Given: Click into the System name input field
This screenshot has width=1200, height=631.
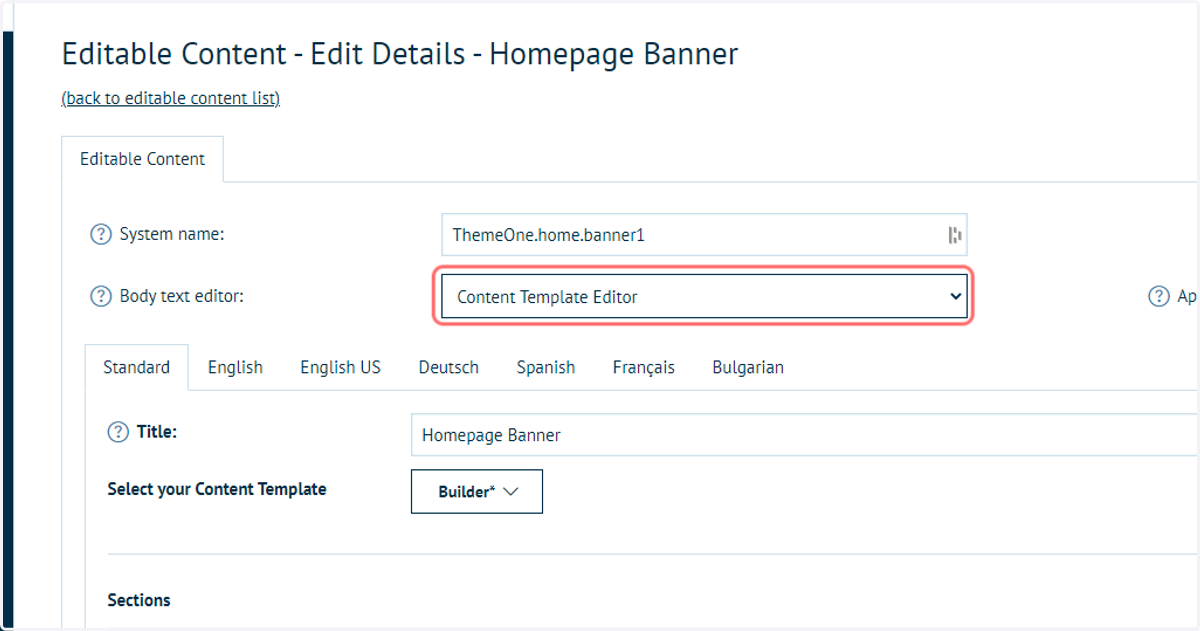Looking at the screenshot, I should coord(704,235).
